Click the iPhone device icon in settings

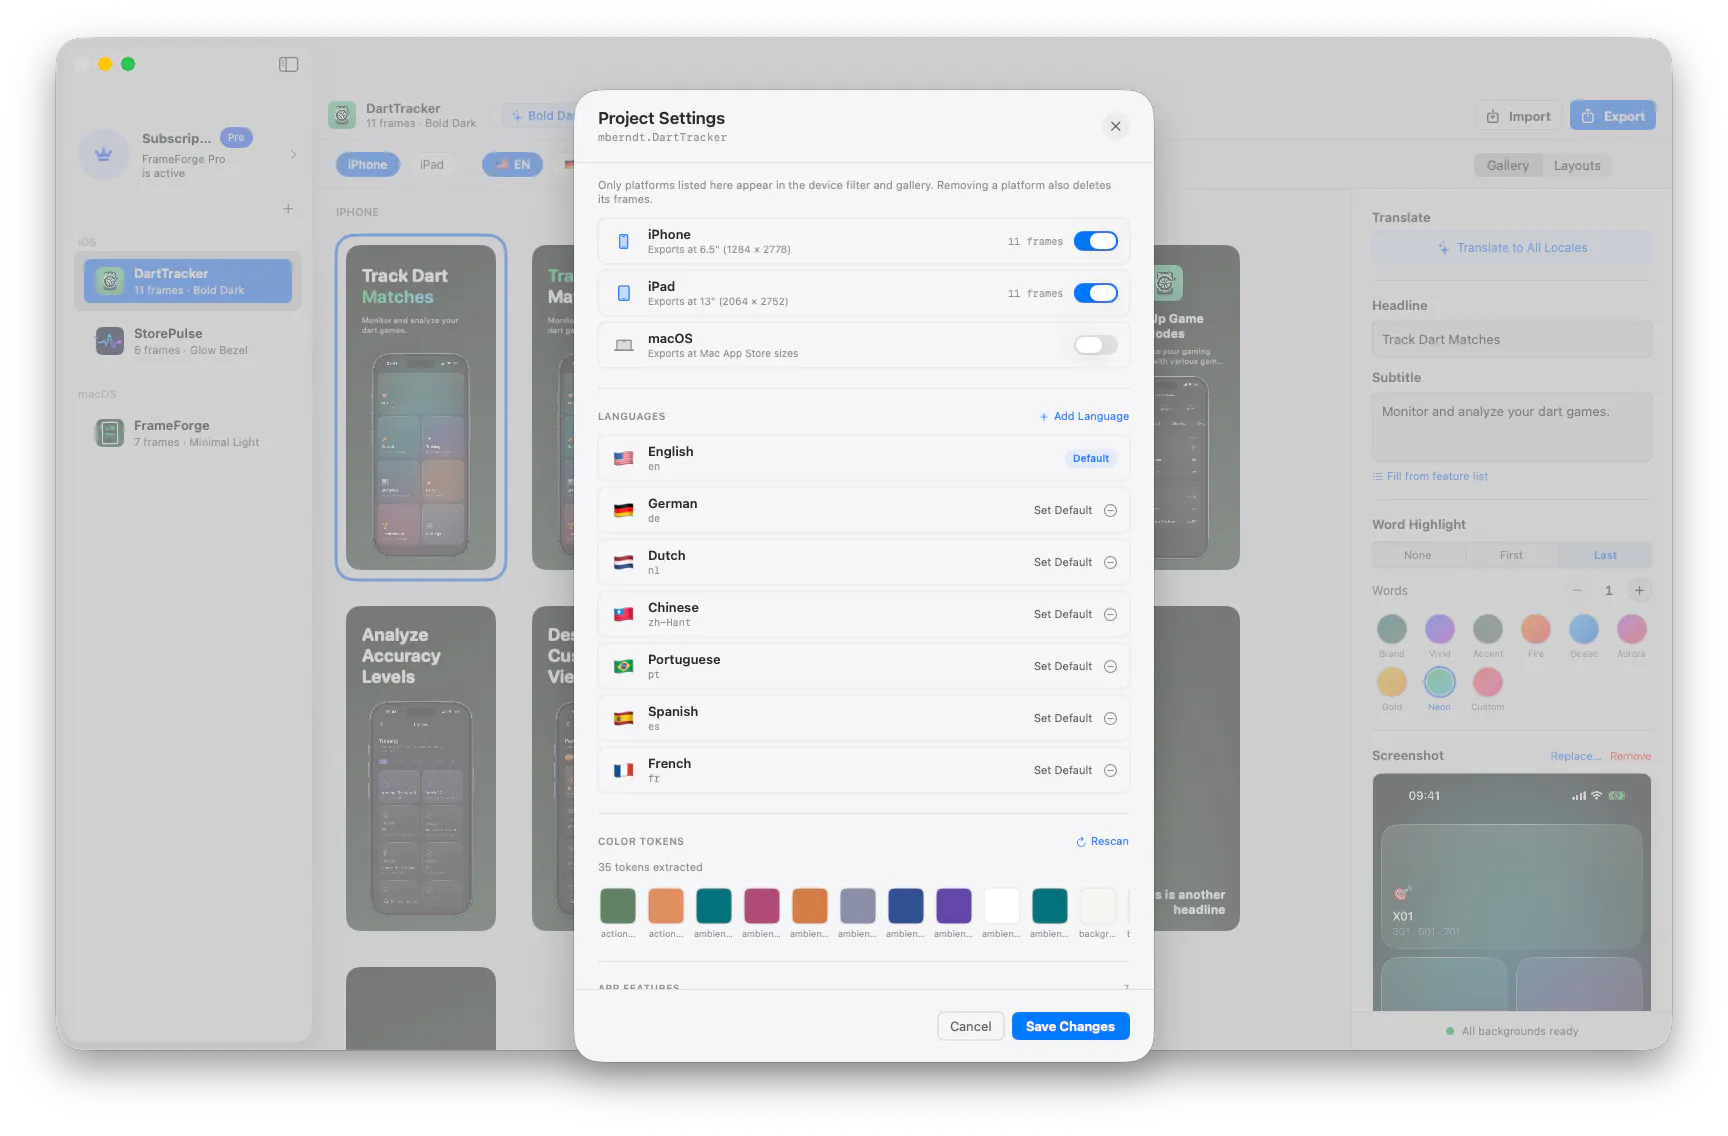(623, 241)
